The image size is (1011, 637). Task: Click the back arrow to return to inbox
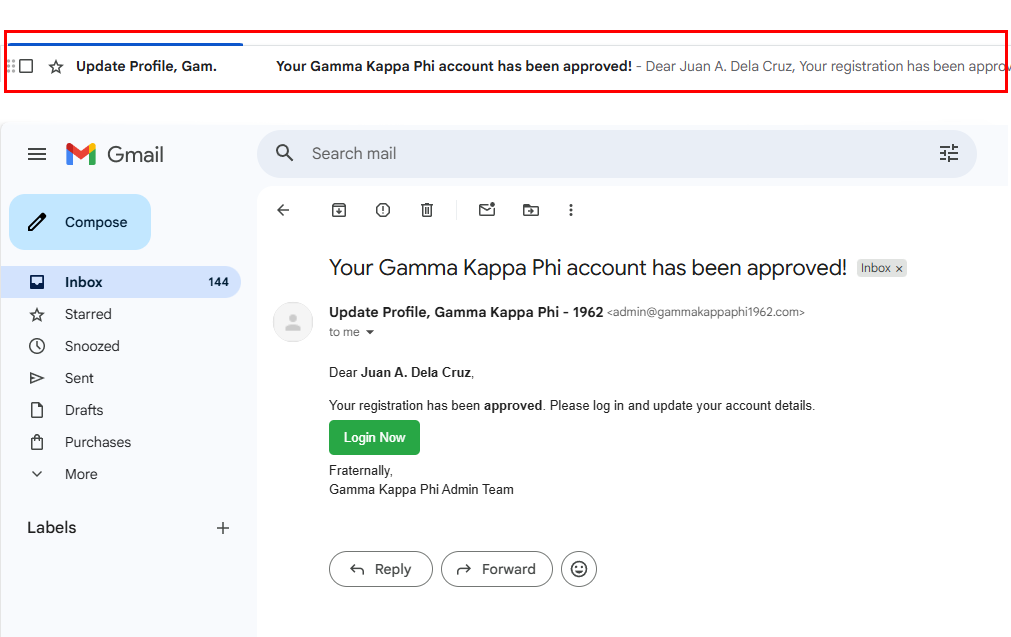click(283, 210)
